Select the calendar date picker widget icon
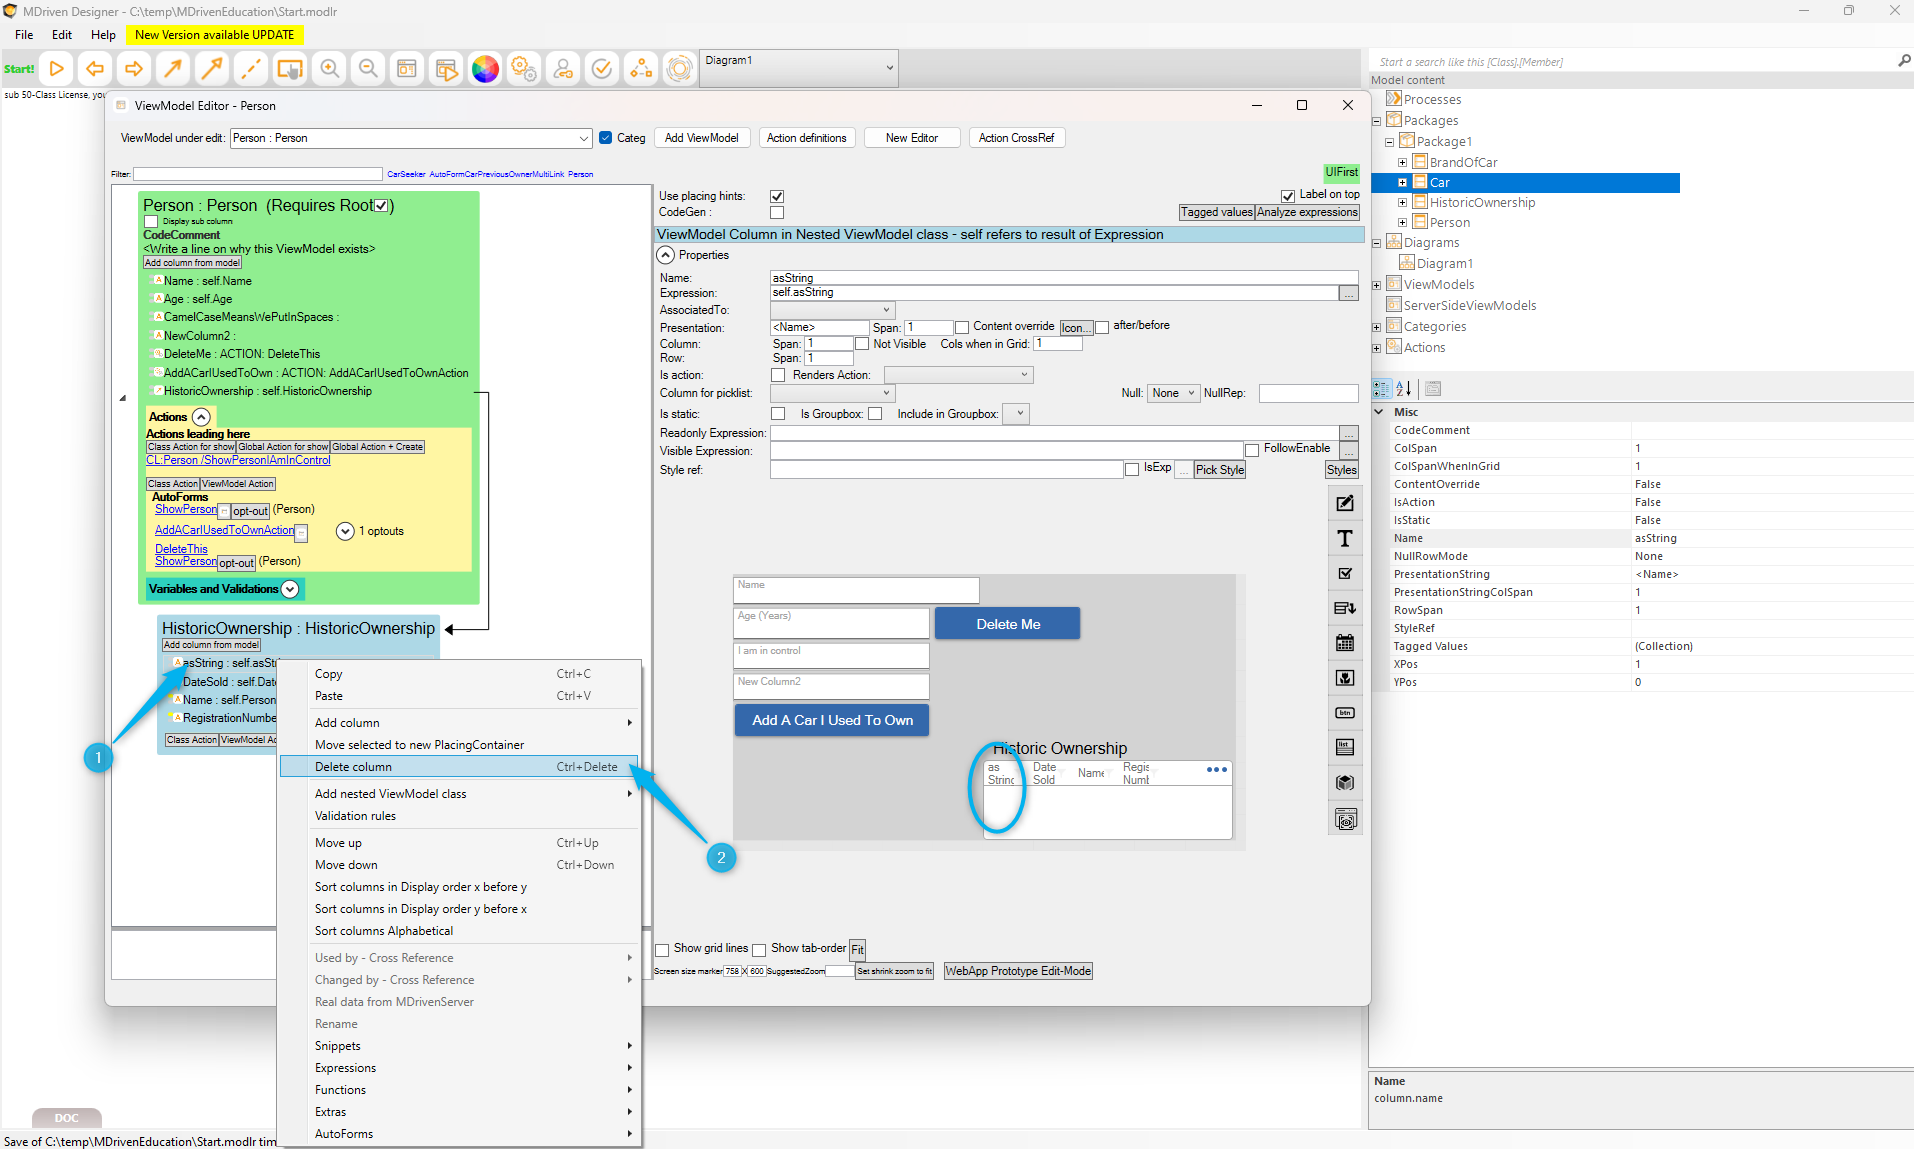The image size is (1914, 1149). point(1345,643)
